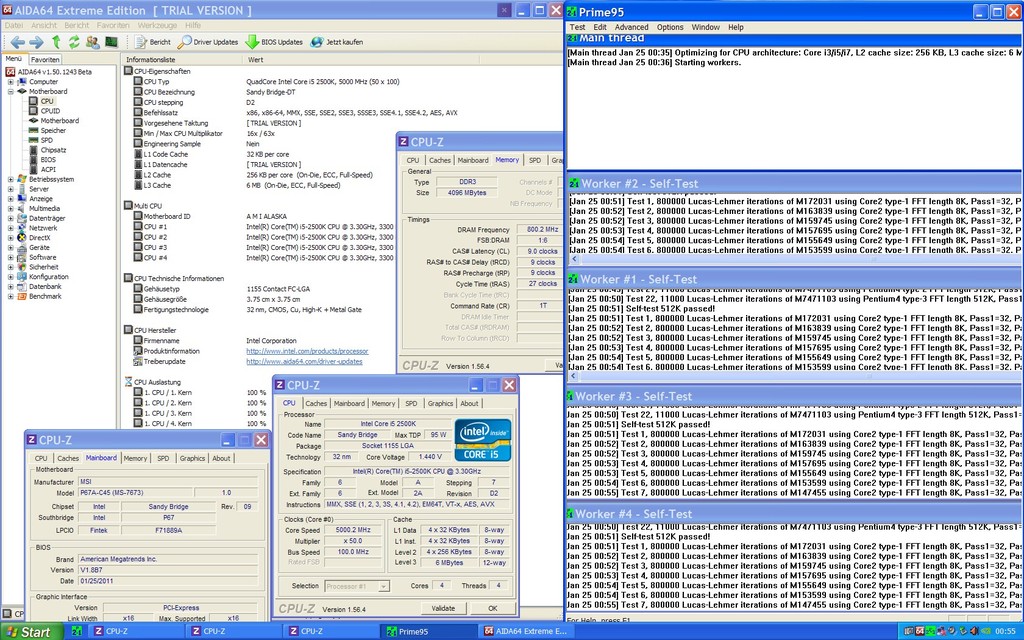
Task: Select BIOS in the AIDA64 tree
Action: pos(48,160)
